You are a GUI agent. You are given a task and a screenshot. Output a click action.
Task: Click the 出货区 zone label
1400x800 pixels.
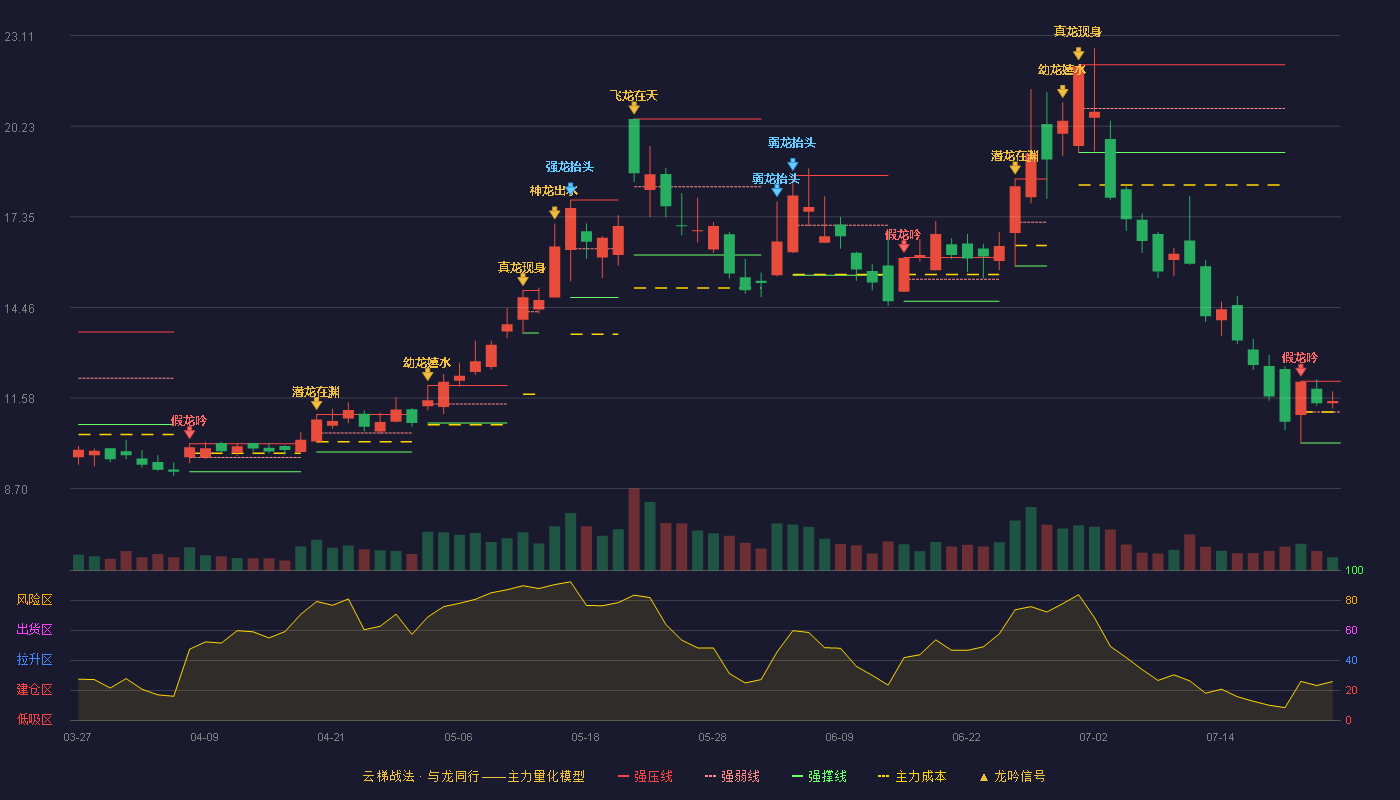tap(34, 630)
